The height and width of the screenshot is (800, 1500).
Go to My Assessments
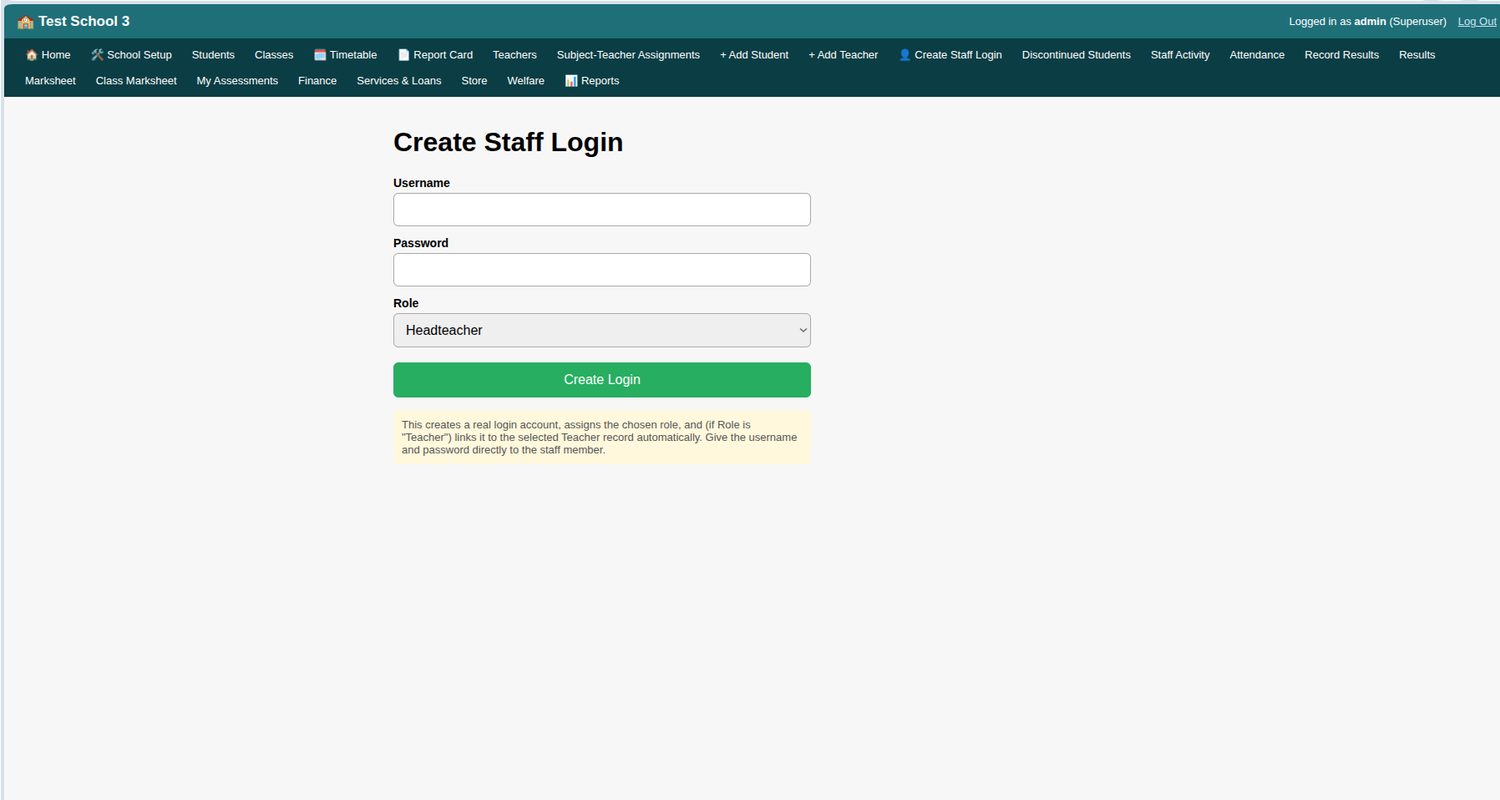[x=237, y=81]
